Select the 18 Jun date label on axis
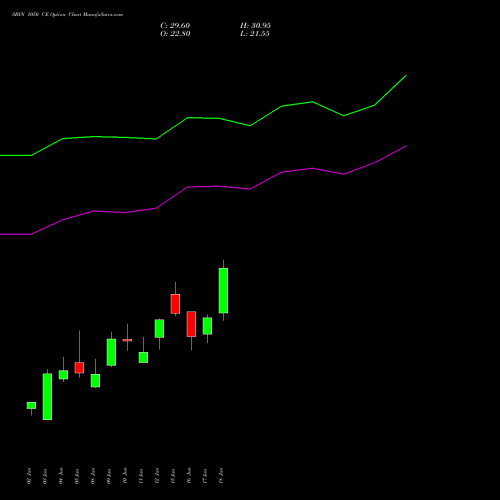The image size is (500, 500). [x=221, y=476]
